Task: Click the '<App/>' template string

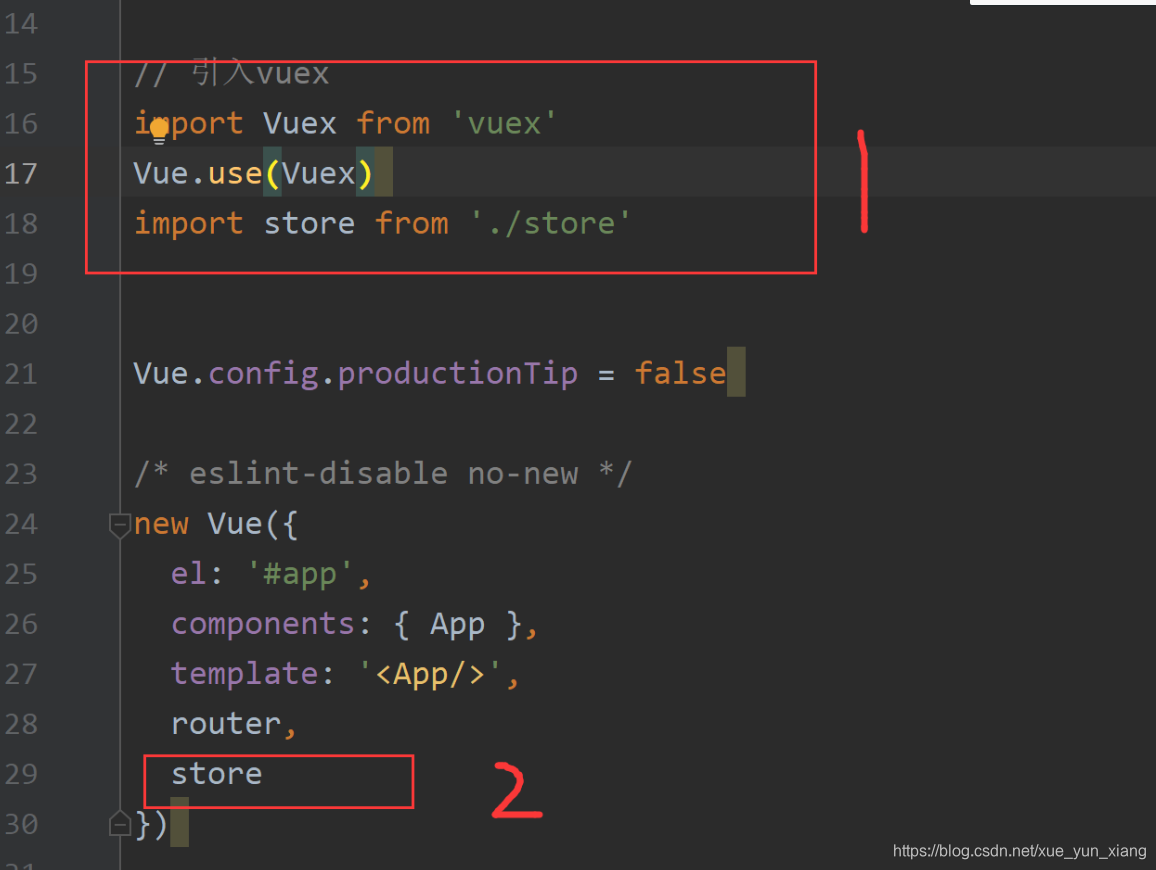Action: pyautogui.click(x=430, y=675)
